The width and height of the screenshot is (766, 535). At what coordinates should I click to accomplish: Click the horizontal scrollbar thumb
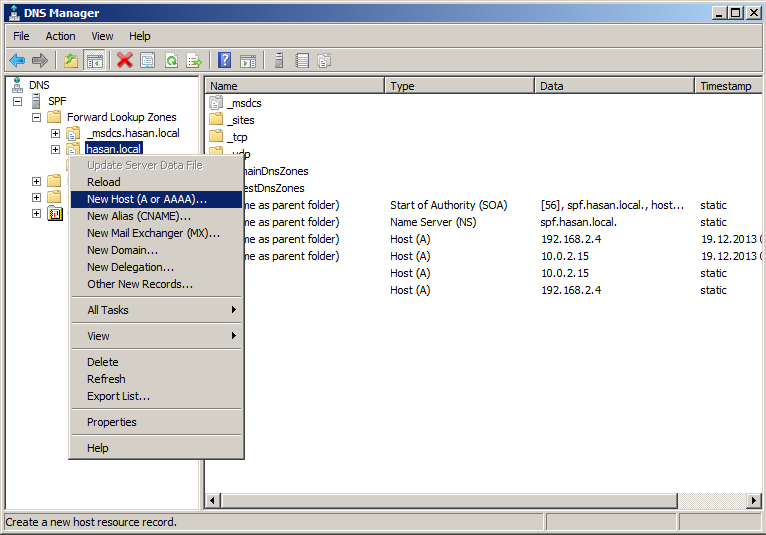coord(449,500)
